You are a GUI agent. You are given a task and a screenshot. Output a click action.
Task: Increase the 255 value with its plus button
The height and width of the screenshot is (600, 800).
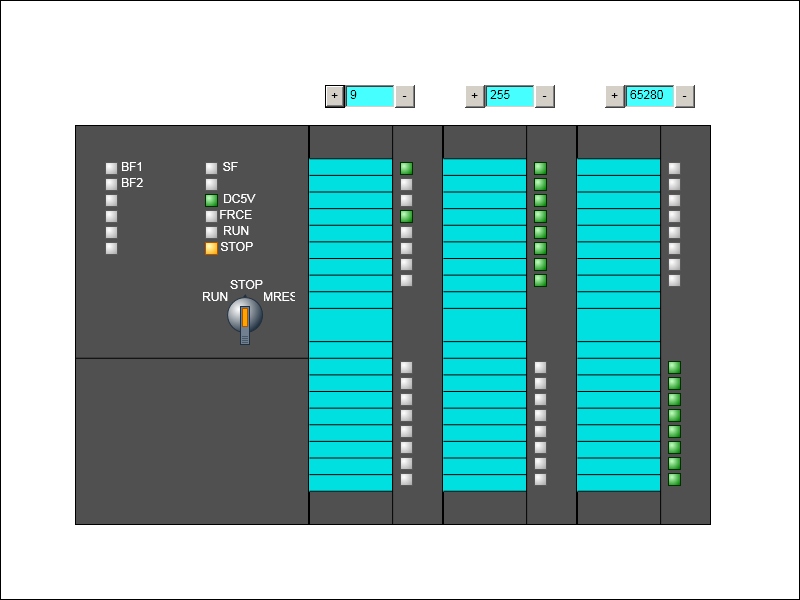coord(474,96)
